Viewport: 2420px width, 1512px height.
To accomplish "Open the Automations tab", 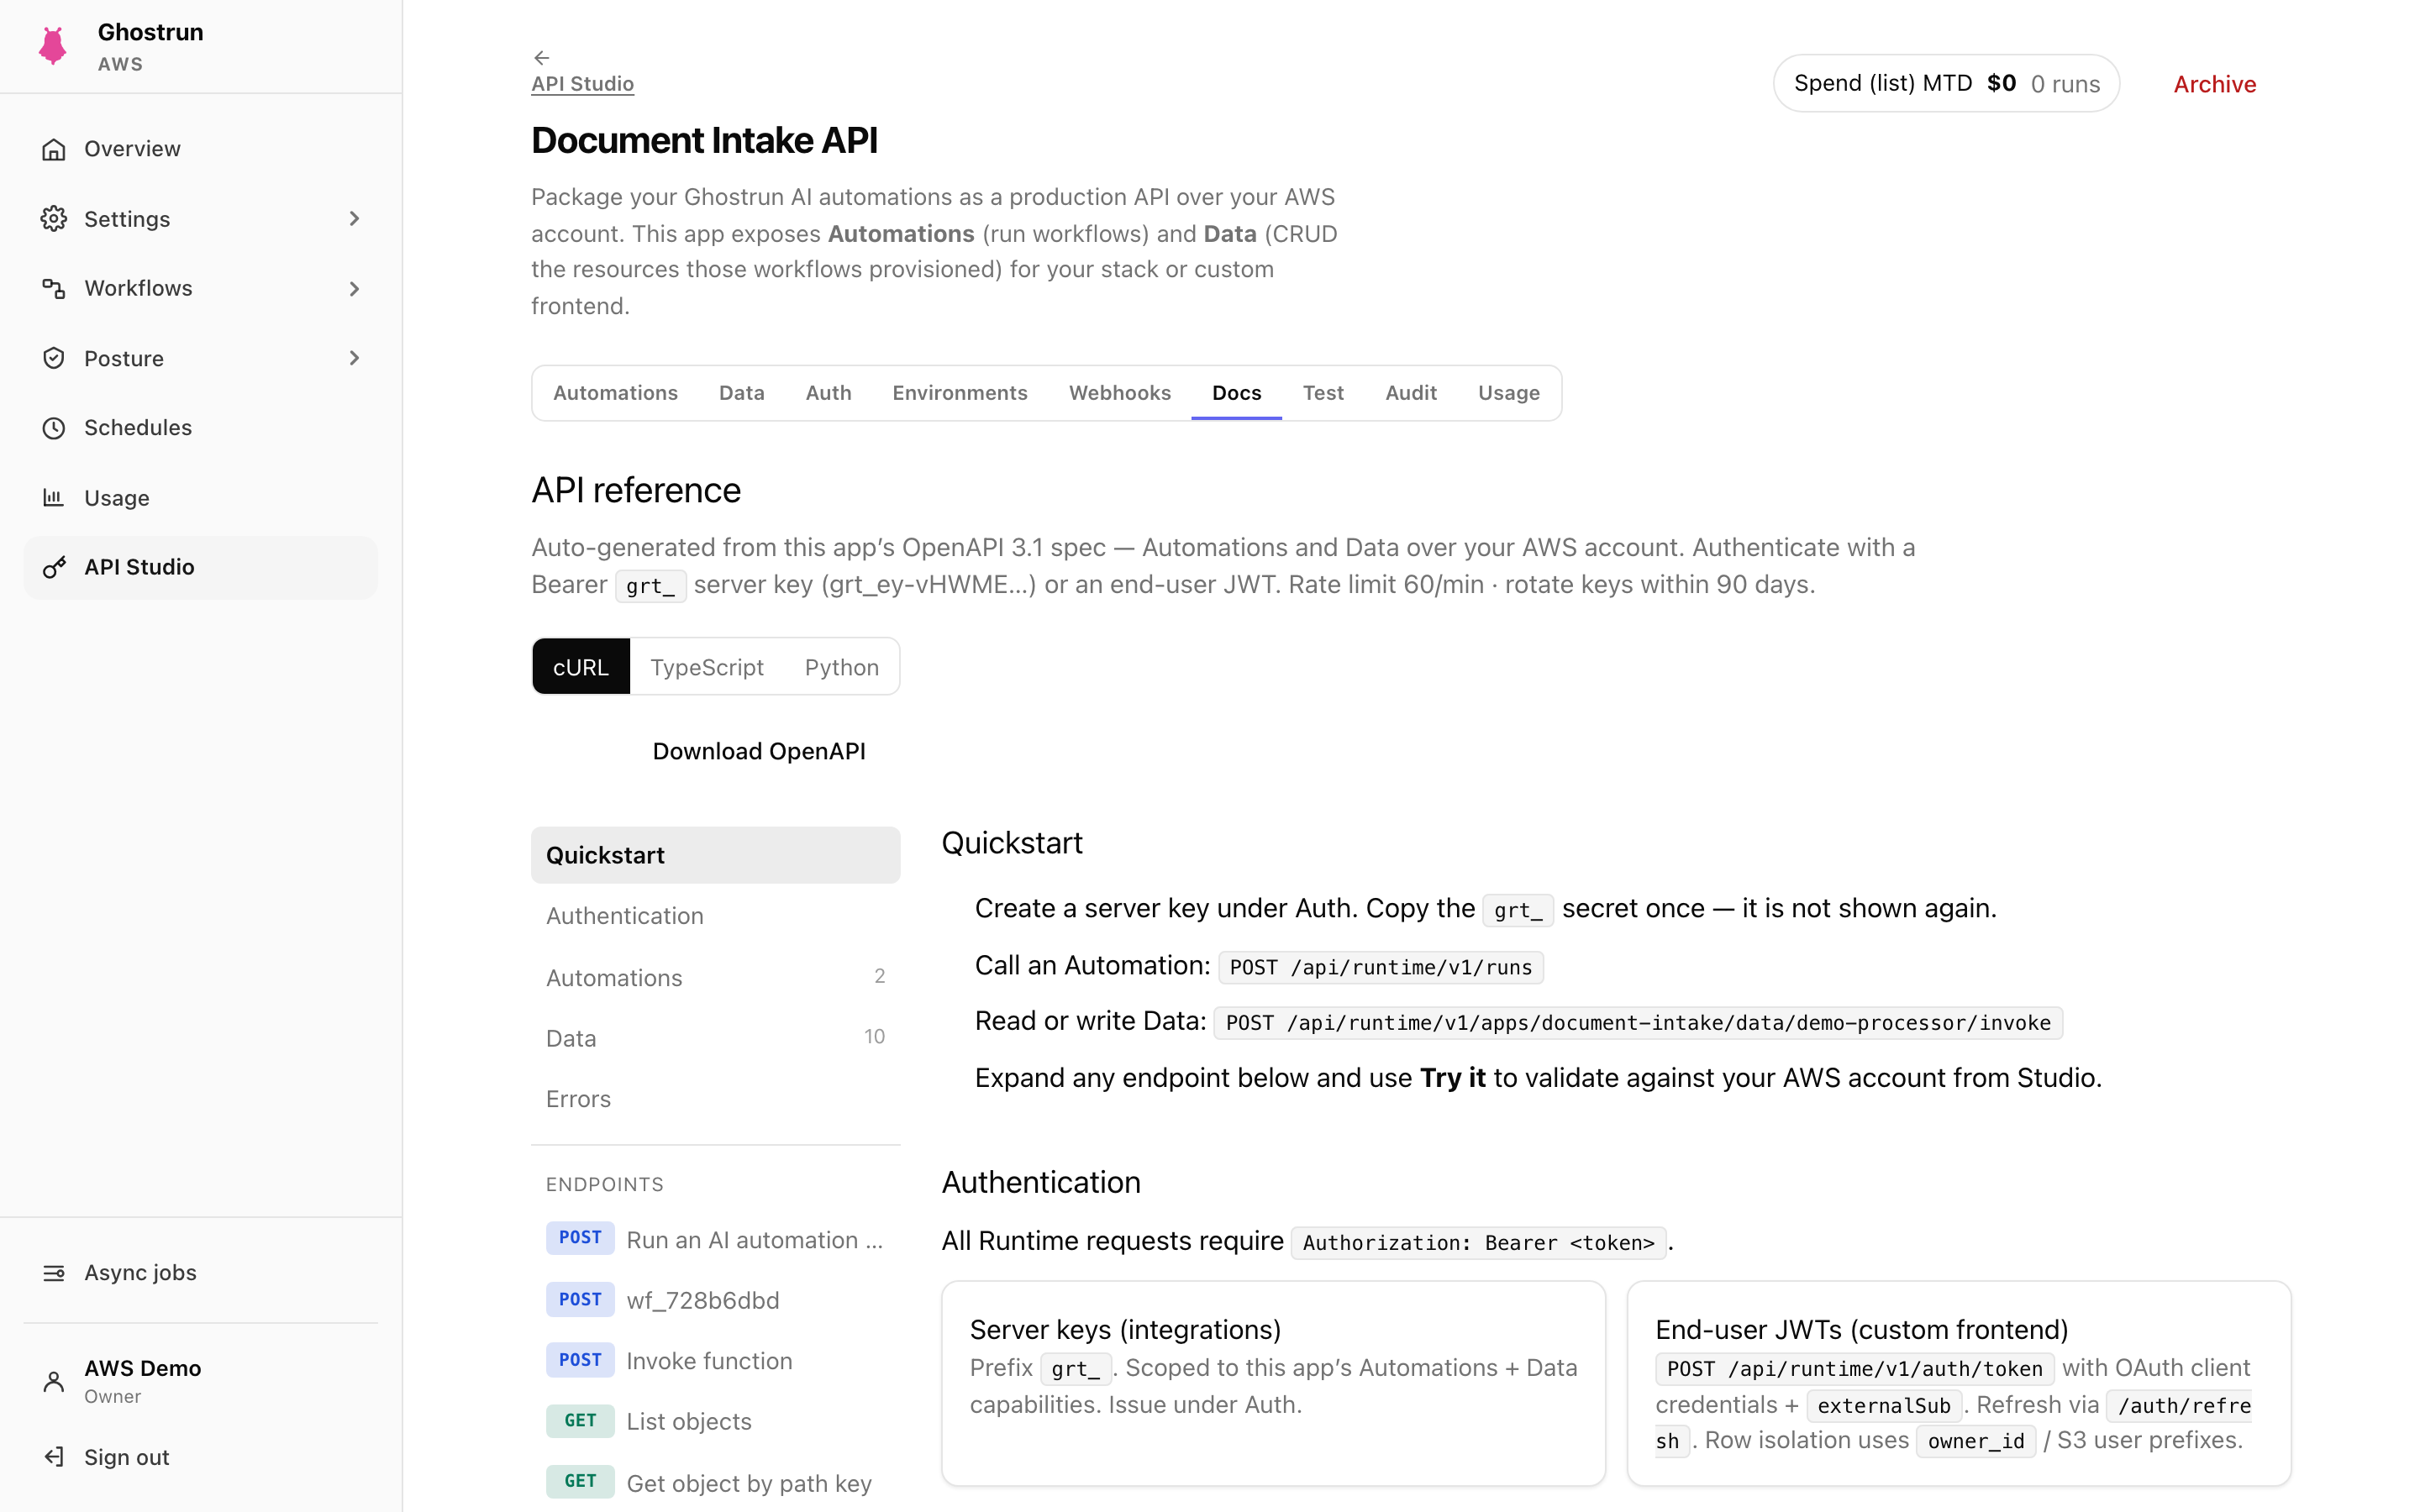I will (x=615, y=393).
